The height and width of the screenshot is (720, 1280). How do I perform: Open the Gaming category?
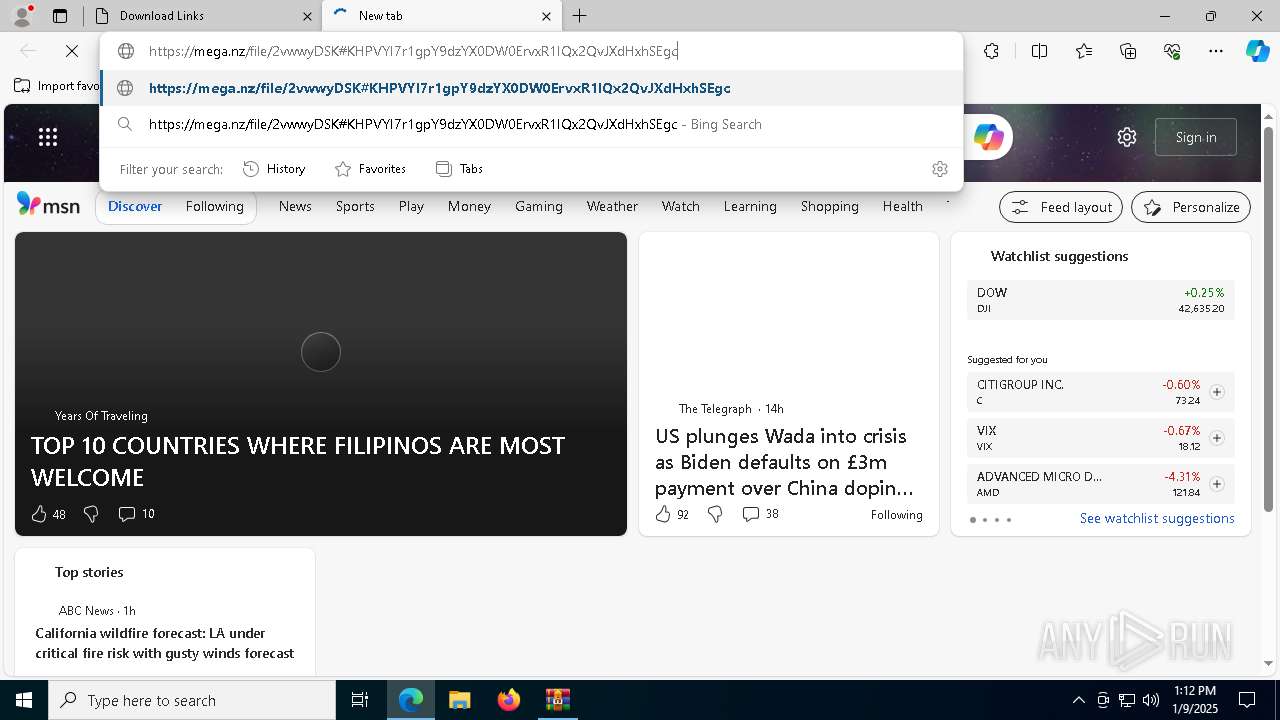[x=539, y=206]
